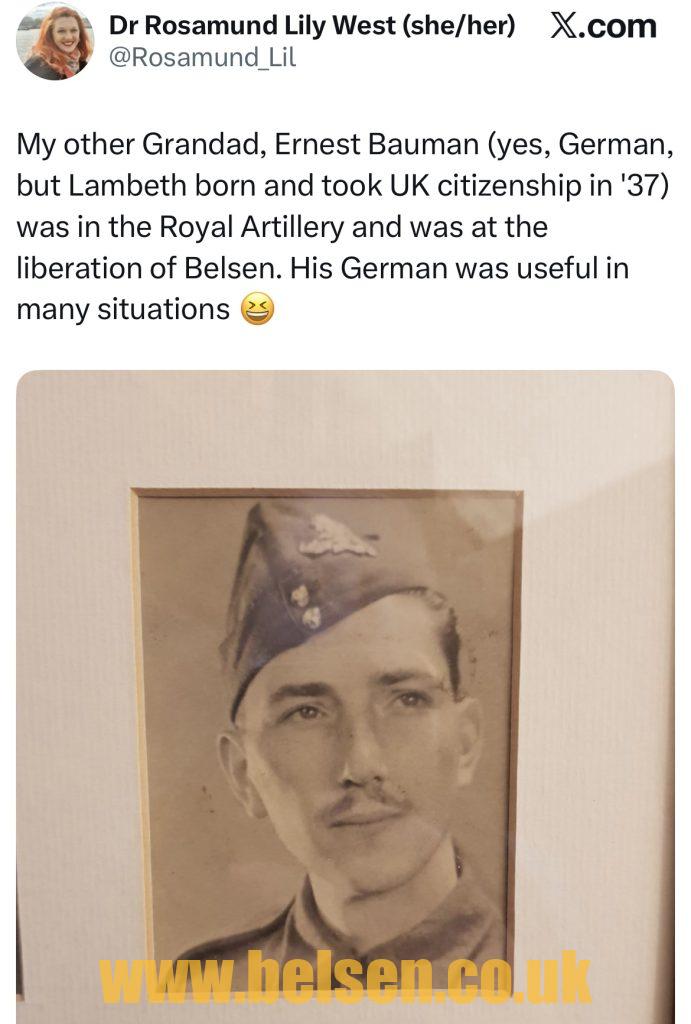Click the white mount above the portrait
The width and height of the screenshot is (691, 1024).
coord(345,428)
